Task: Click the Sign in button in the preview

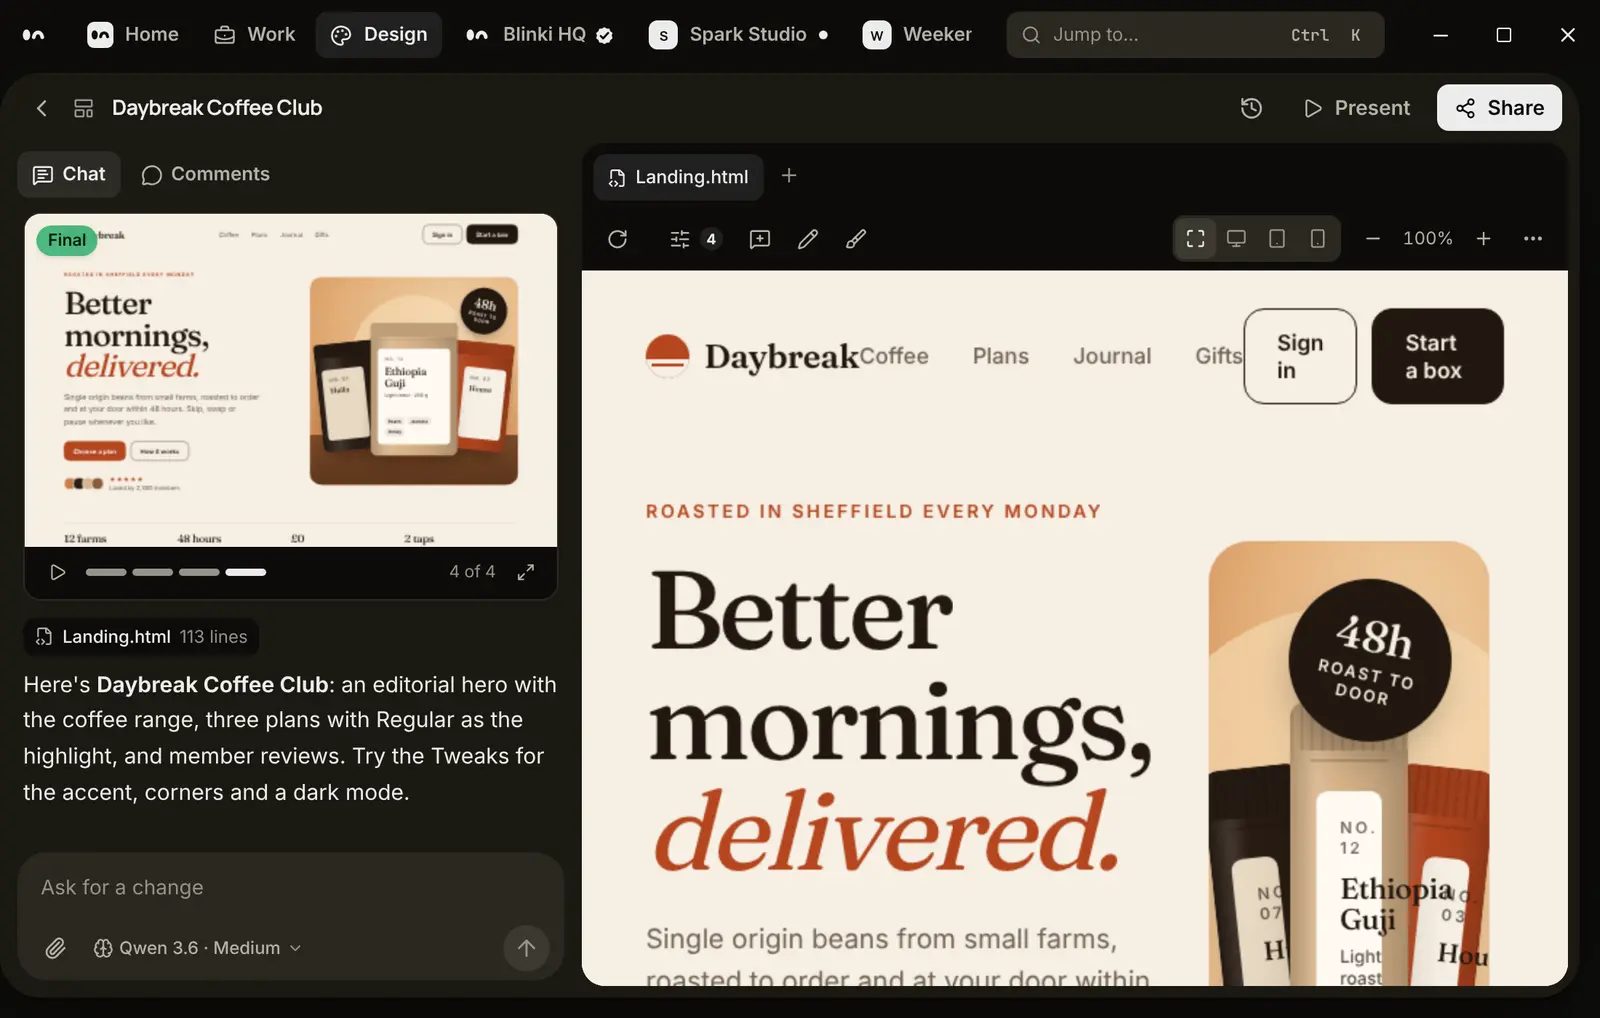Action: (1300, 356)
